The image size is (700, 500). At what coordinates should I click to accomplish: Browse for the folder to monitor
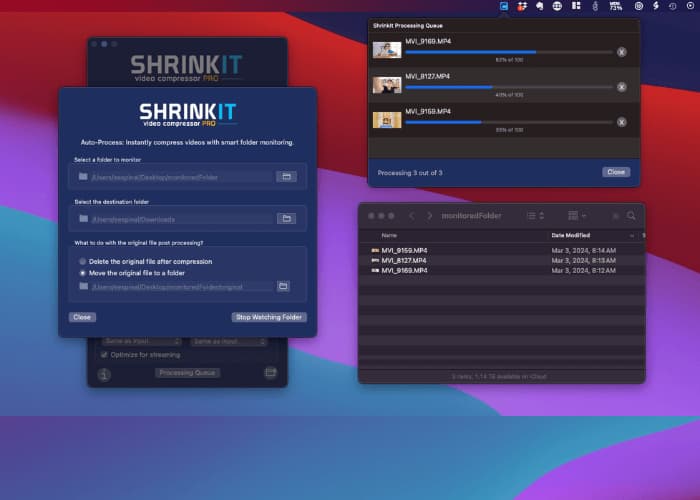[x=286, y=177]
